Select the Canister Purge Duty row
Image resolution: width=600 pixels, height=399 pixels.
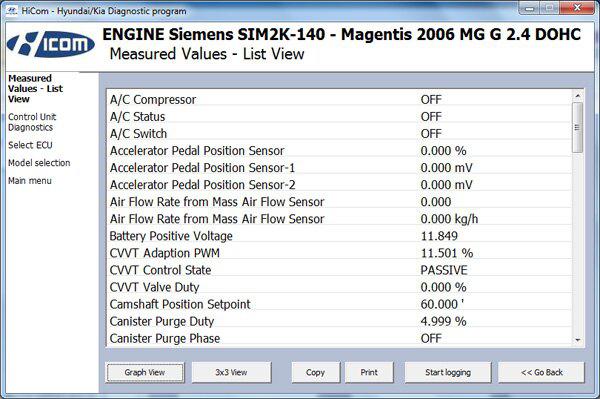click(339, 321)
